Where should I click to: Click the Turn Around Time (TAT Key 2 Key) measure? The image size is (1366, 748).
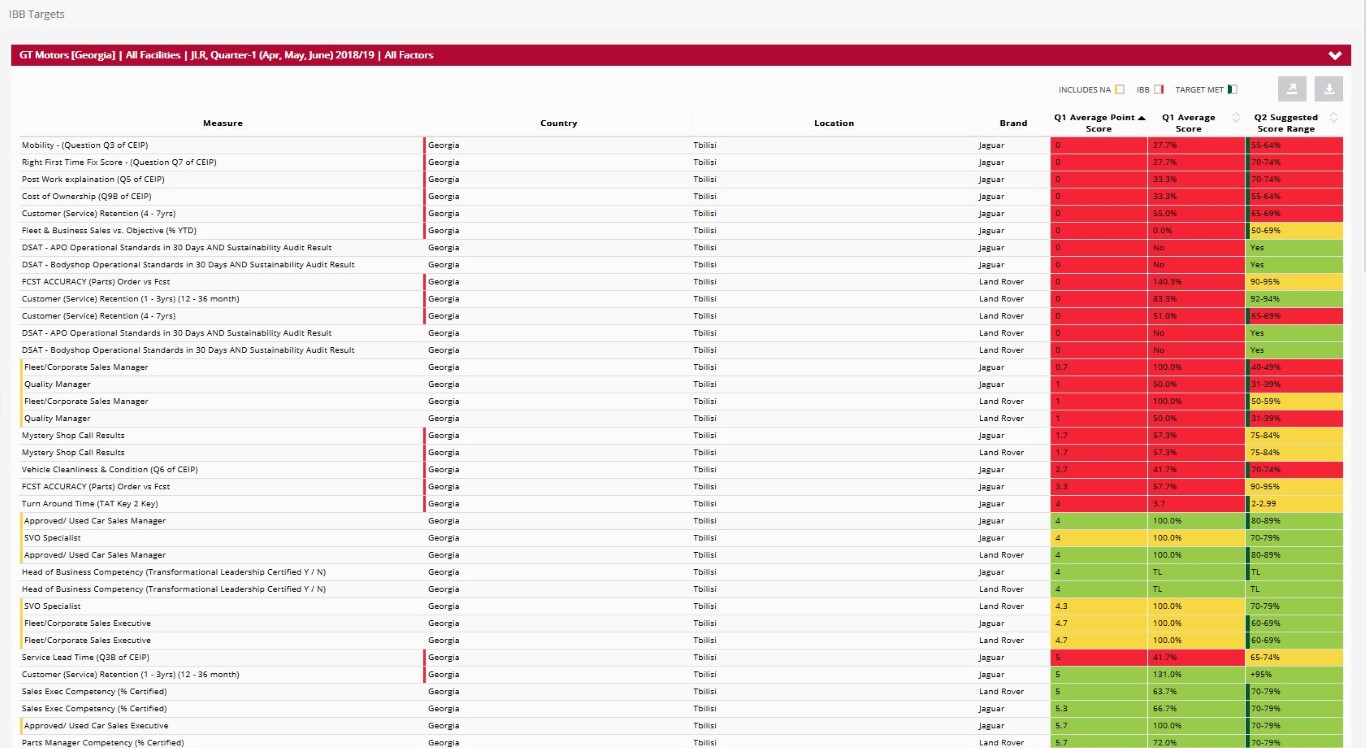[90, 504]
